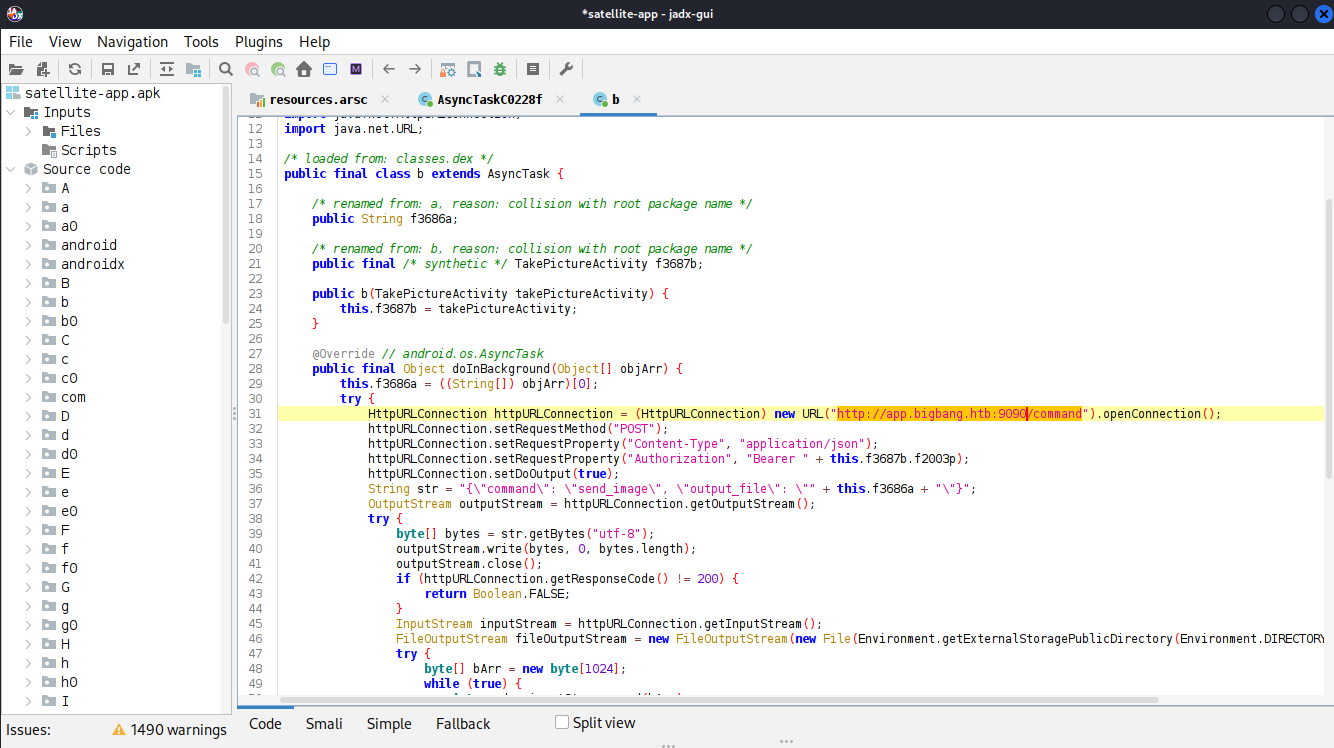
Task: Click the deobfuscation toolbar icon
Action: pyautogui.click(x=448, y=69)
